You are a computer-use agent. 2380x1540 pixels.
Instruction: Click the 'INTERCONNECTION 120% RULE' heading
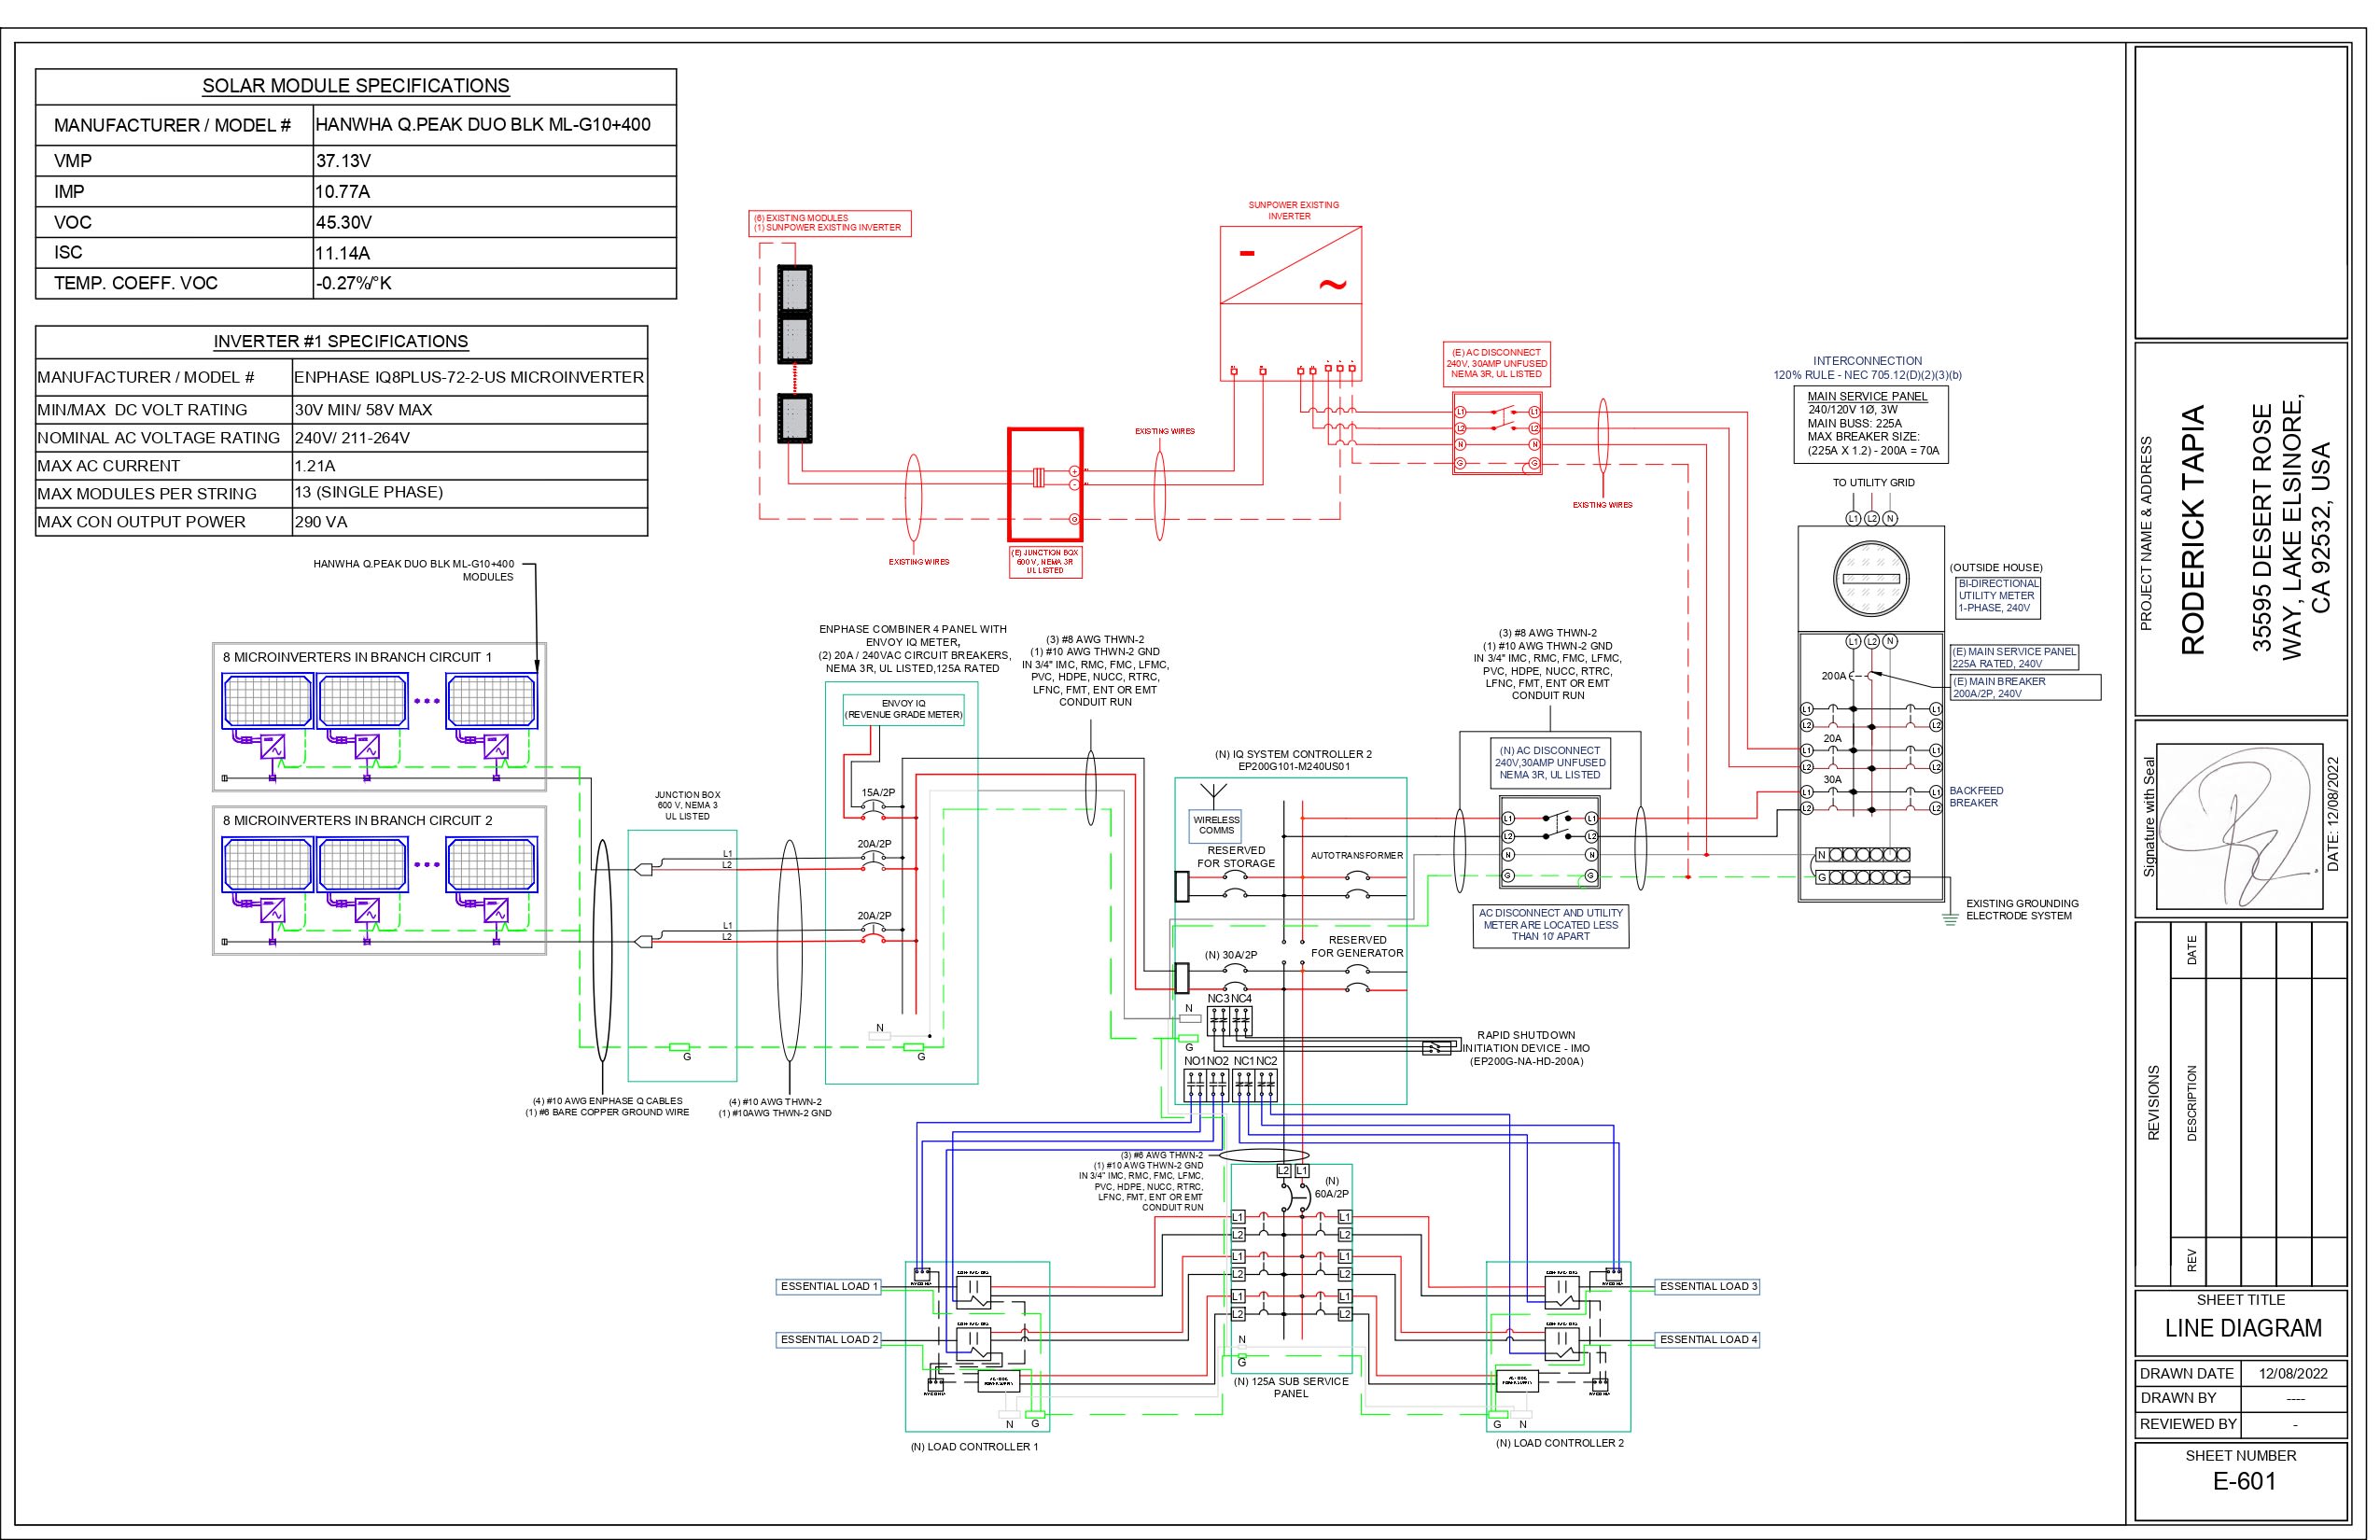click(1867, 368)
